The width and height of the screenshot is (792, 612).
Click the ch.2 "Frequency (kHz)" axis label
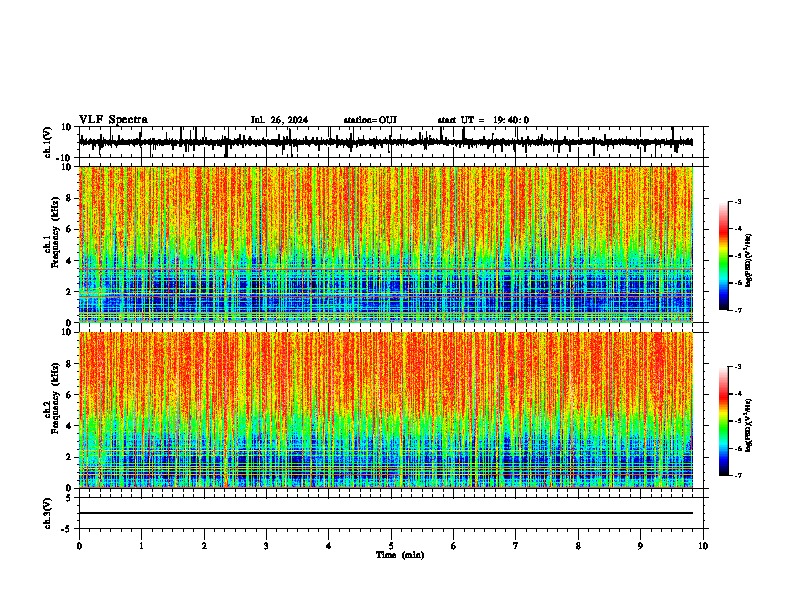coord(55,398)
